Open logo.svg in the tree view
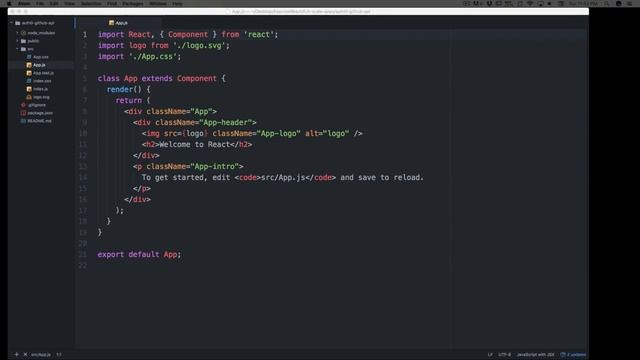The height and width of the screenshot is (360, 640). 41,97
